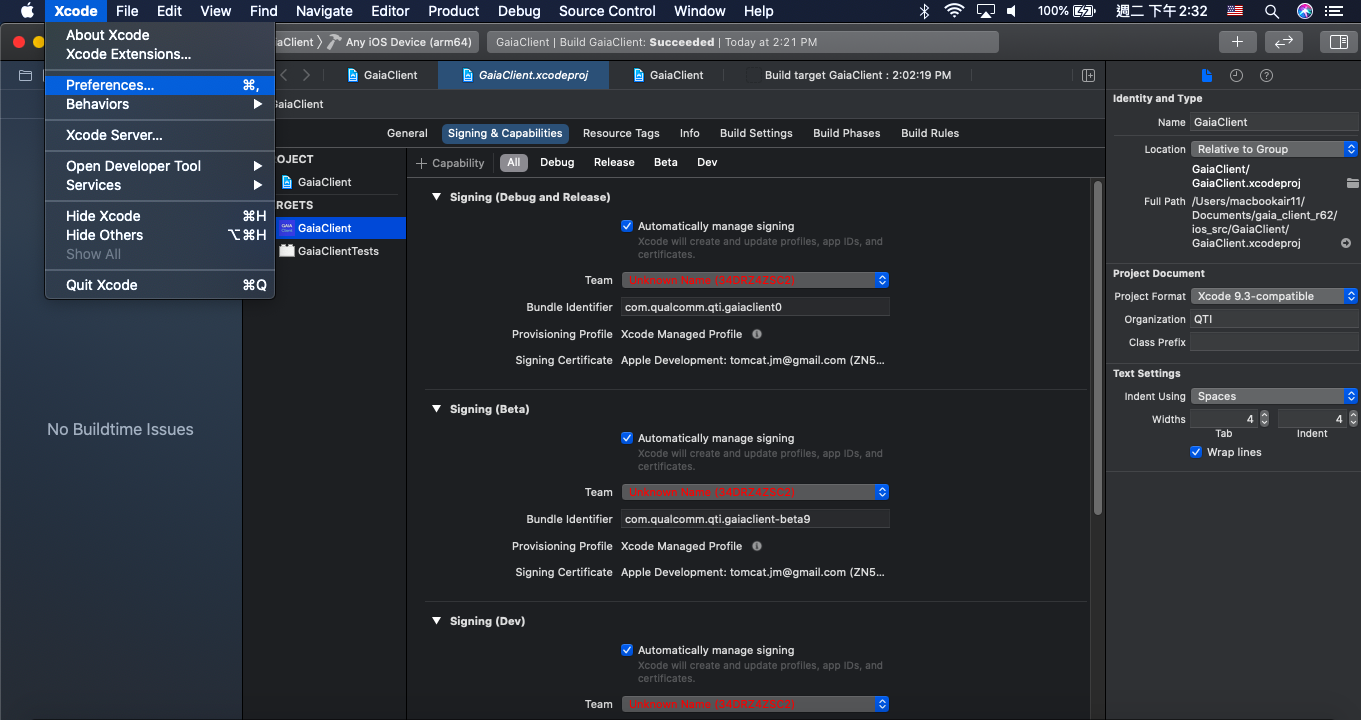1361x720 pixels.
Task: Click the code review arrows button
Action: 1283,42
